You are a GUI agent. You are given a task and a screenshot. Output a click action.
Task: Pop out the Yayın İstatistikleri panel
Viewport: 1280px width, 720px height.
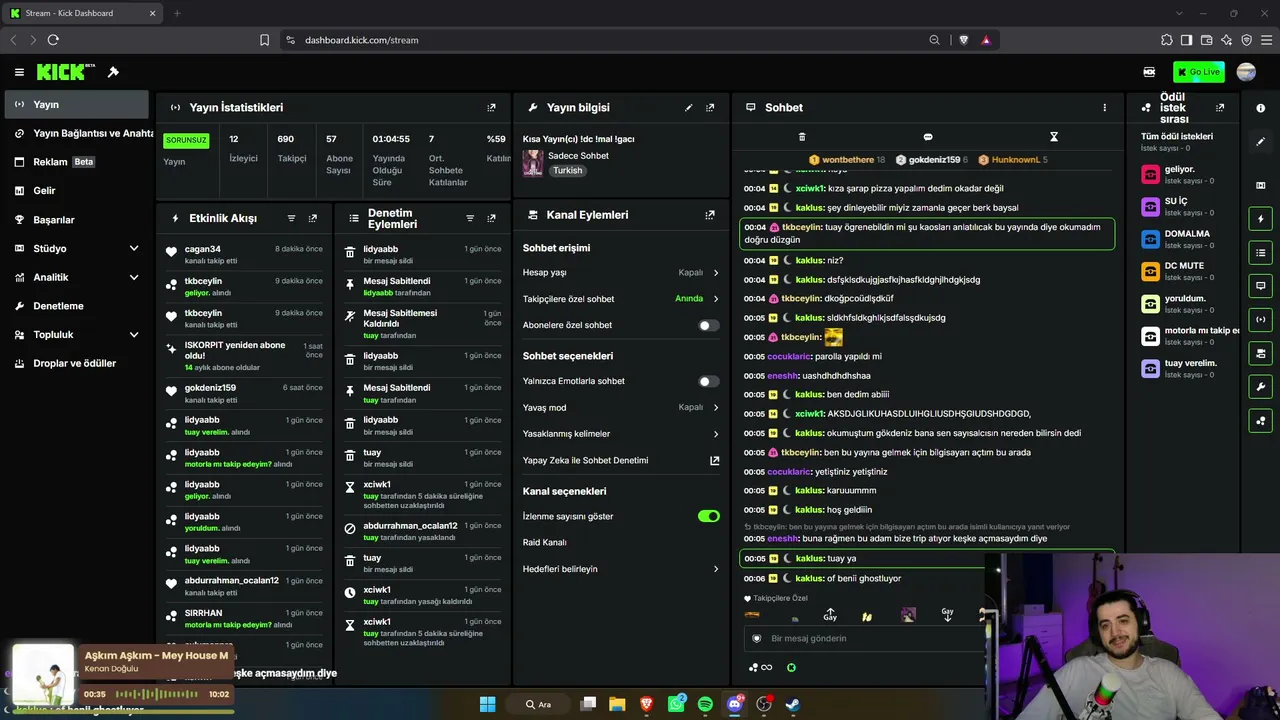(491, 108)
